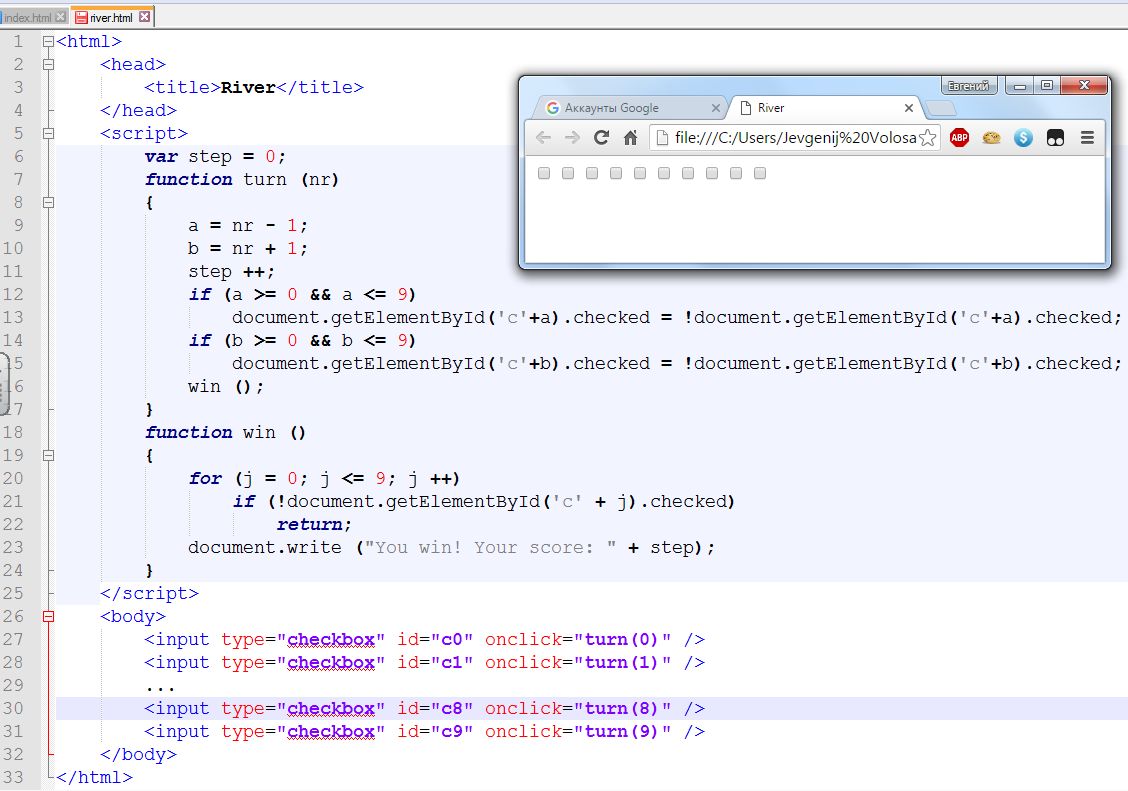Click line number 23 in the margin
Viewport: 1128px width, 791px height.
click(13, 547)
